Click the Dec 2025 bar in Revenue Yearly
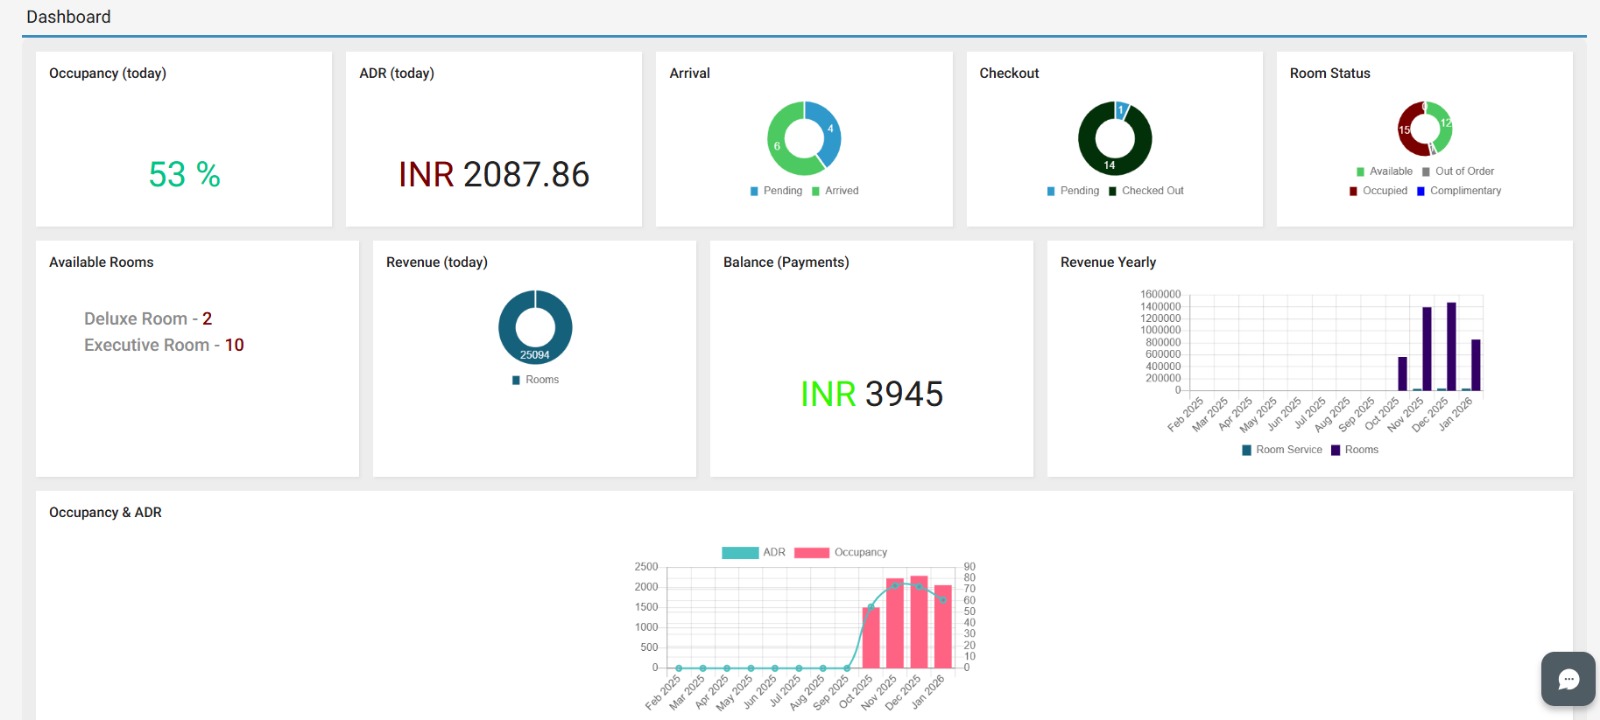1600x720 pixels. (1451, 345)
